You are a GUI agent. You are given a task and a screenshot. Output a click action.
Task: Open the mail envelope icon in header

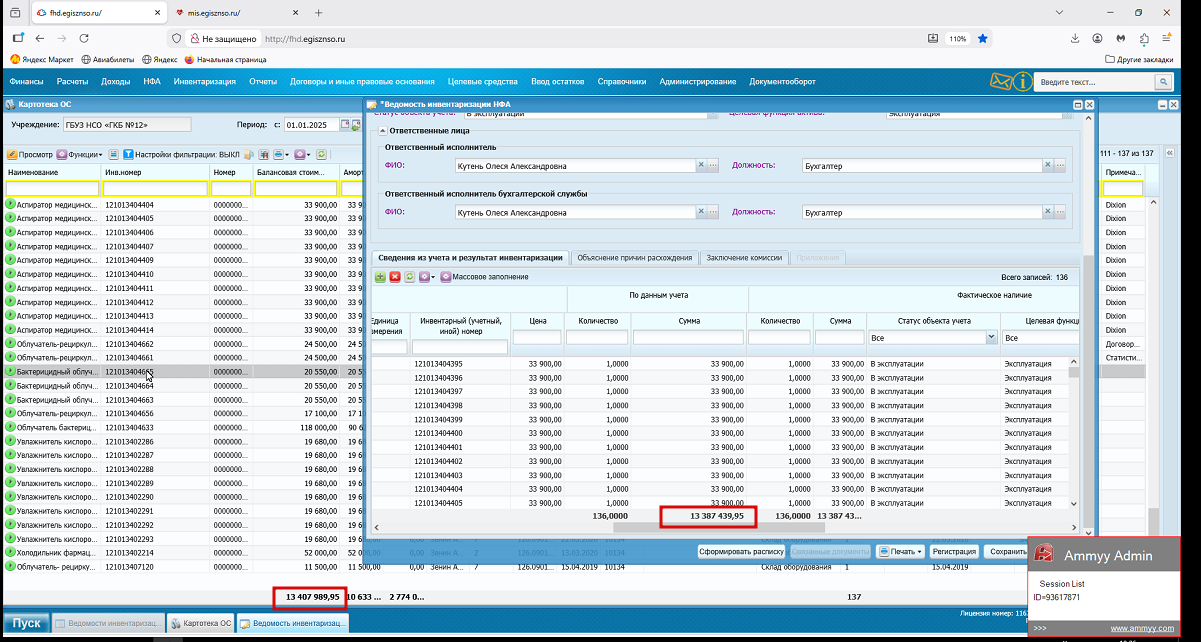point(1000,81)
